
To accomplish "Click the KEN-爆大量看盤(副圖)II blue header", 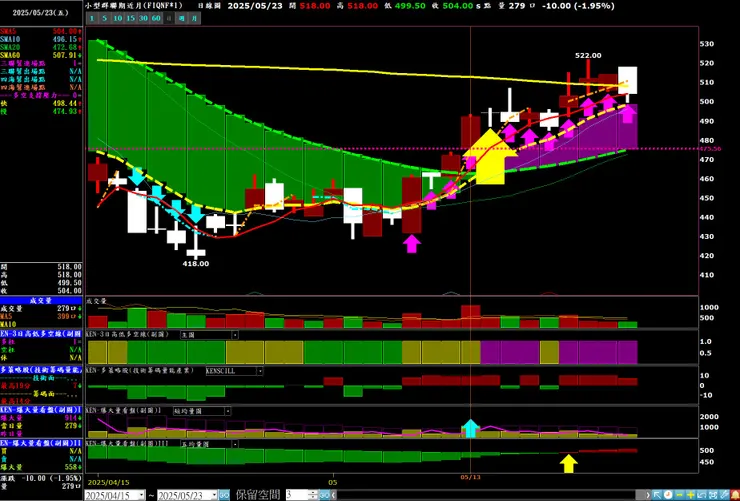I will 42,443.
